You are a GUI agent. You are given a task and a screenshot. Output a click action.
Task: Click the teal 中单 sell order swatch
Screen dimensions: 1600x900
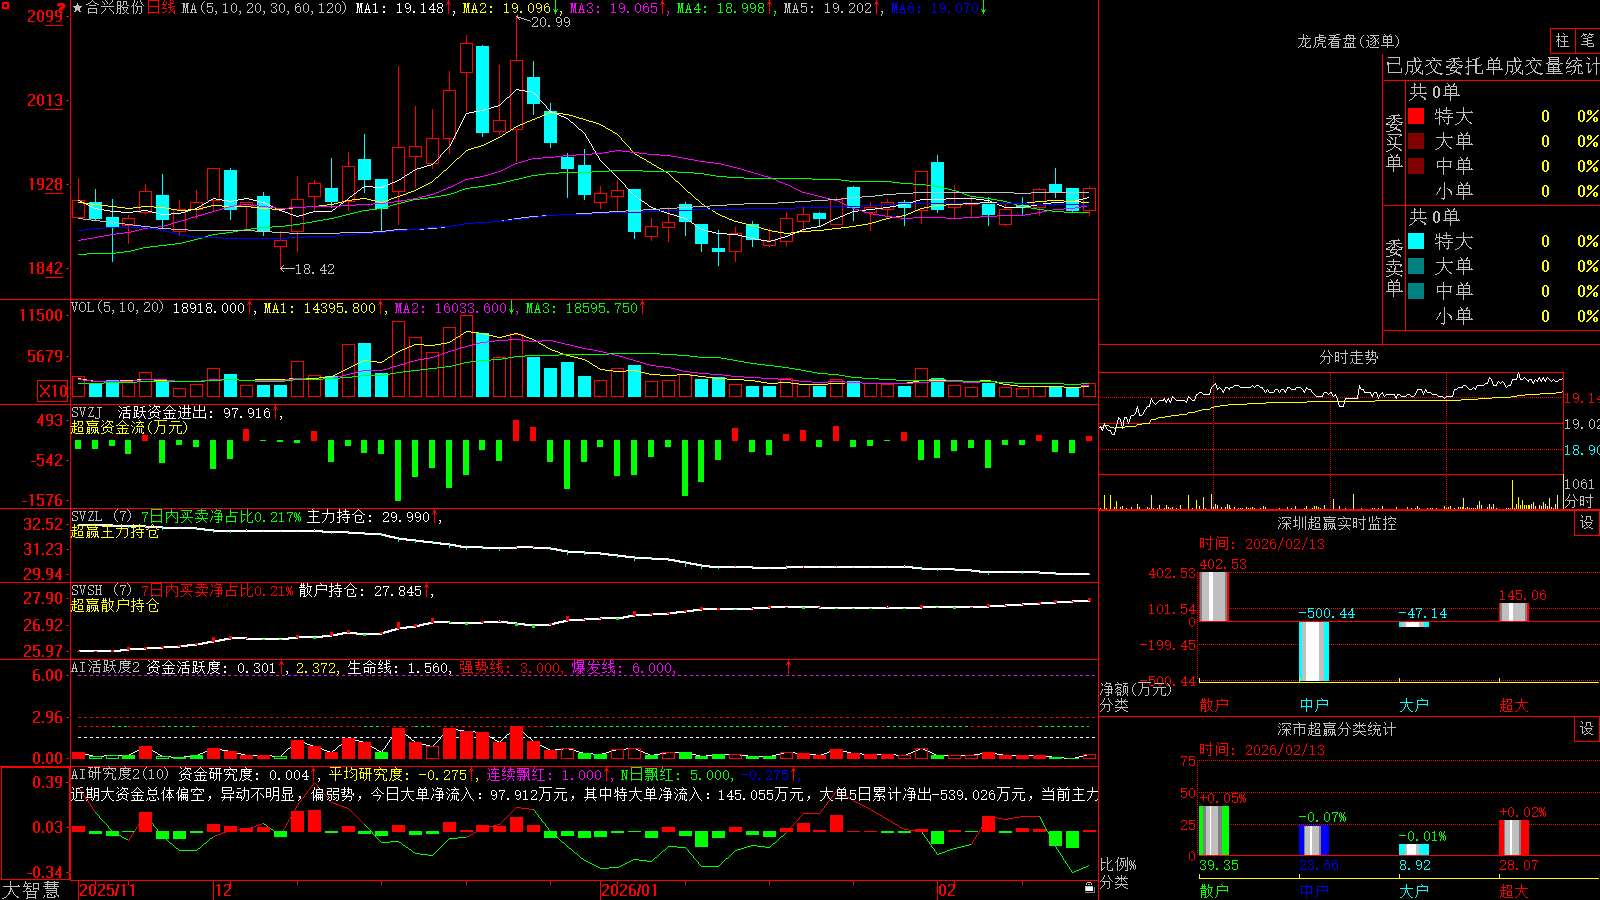coord(1416,291)
